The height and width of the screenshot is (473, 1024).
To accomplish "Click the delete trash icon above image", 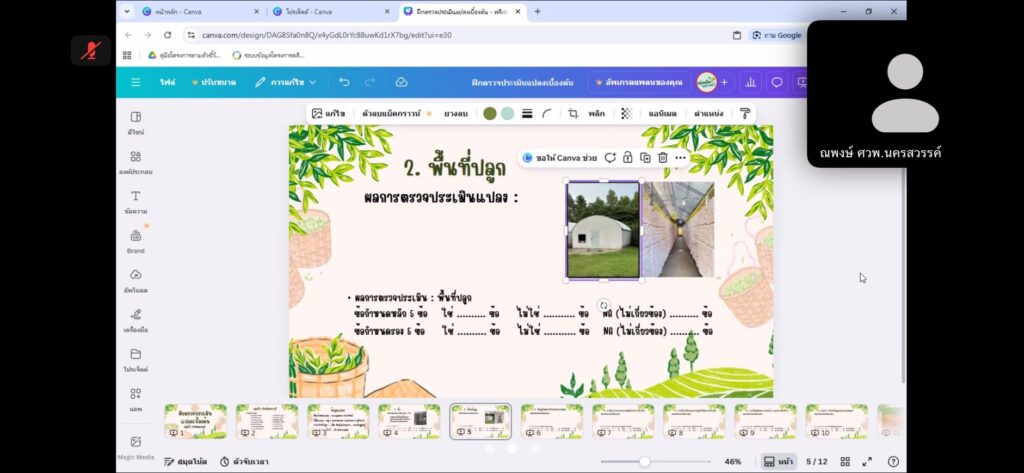I will [662, 158].
